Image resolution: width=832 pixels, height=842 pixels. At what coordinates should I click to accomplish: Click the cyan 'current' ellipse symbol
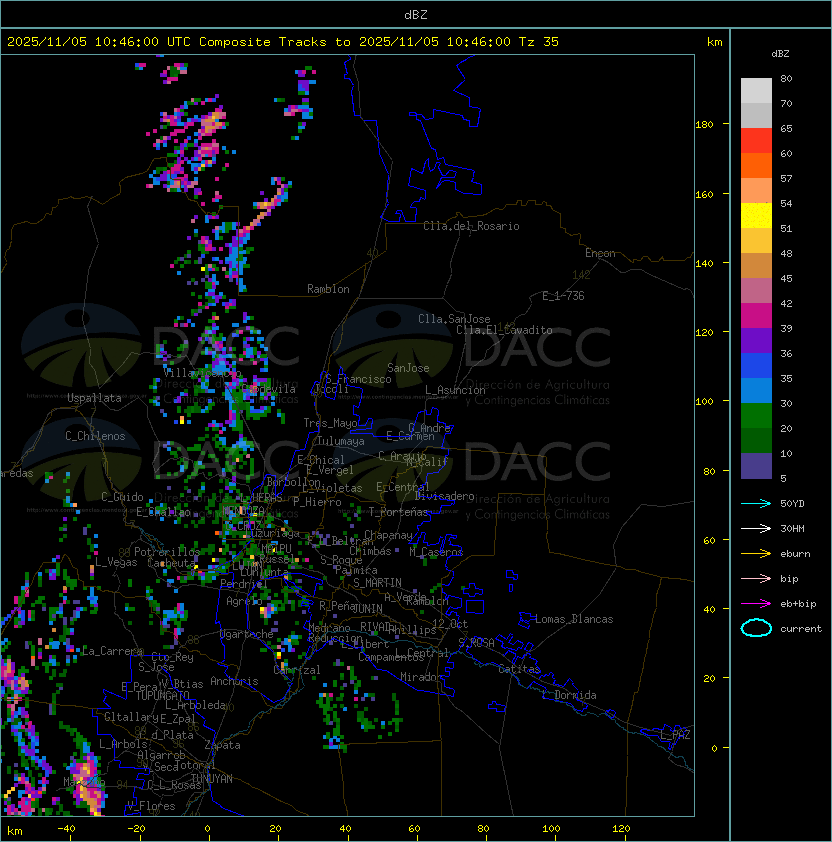point(756,628)
